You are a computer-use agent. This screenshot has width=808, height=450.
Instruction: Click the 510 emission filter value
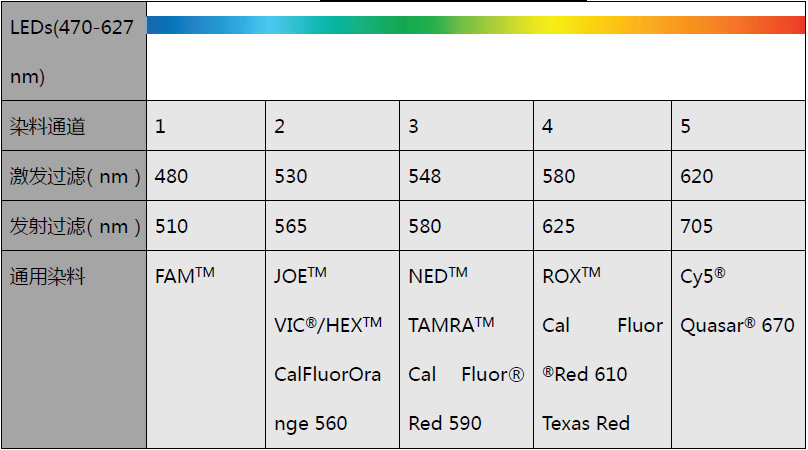(x=172, y=226)
